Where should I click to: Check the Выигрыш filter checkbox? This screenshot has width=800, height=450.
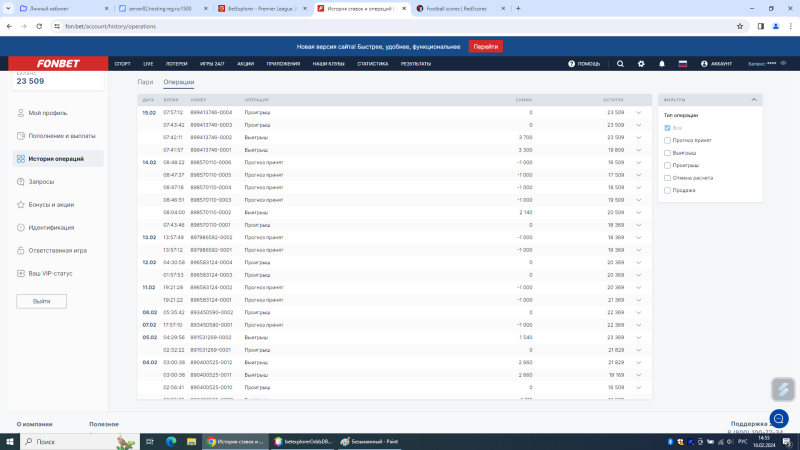(x=668, y=153)
